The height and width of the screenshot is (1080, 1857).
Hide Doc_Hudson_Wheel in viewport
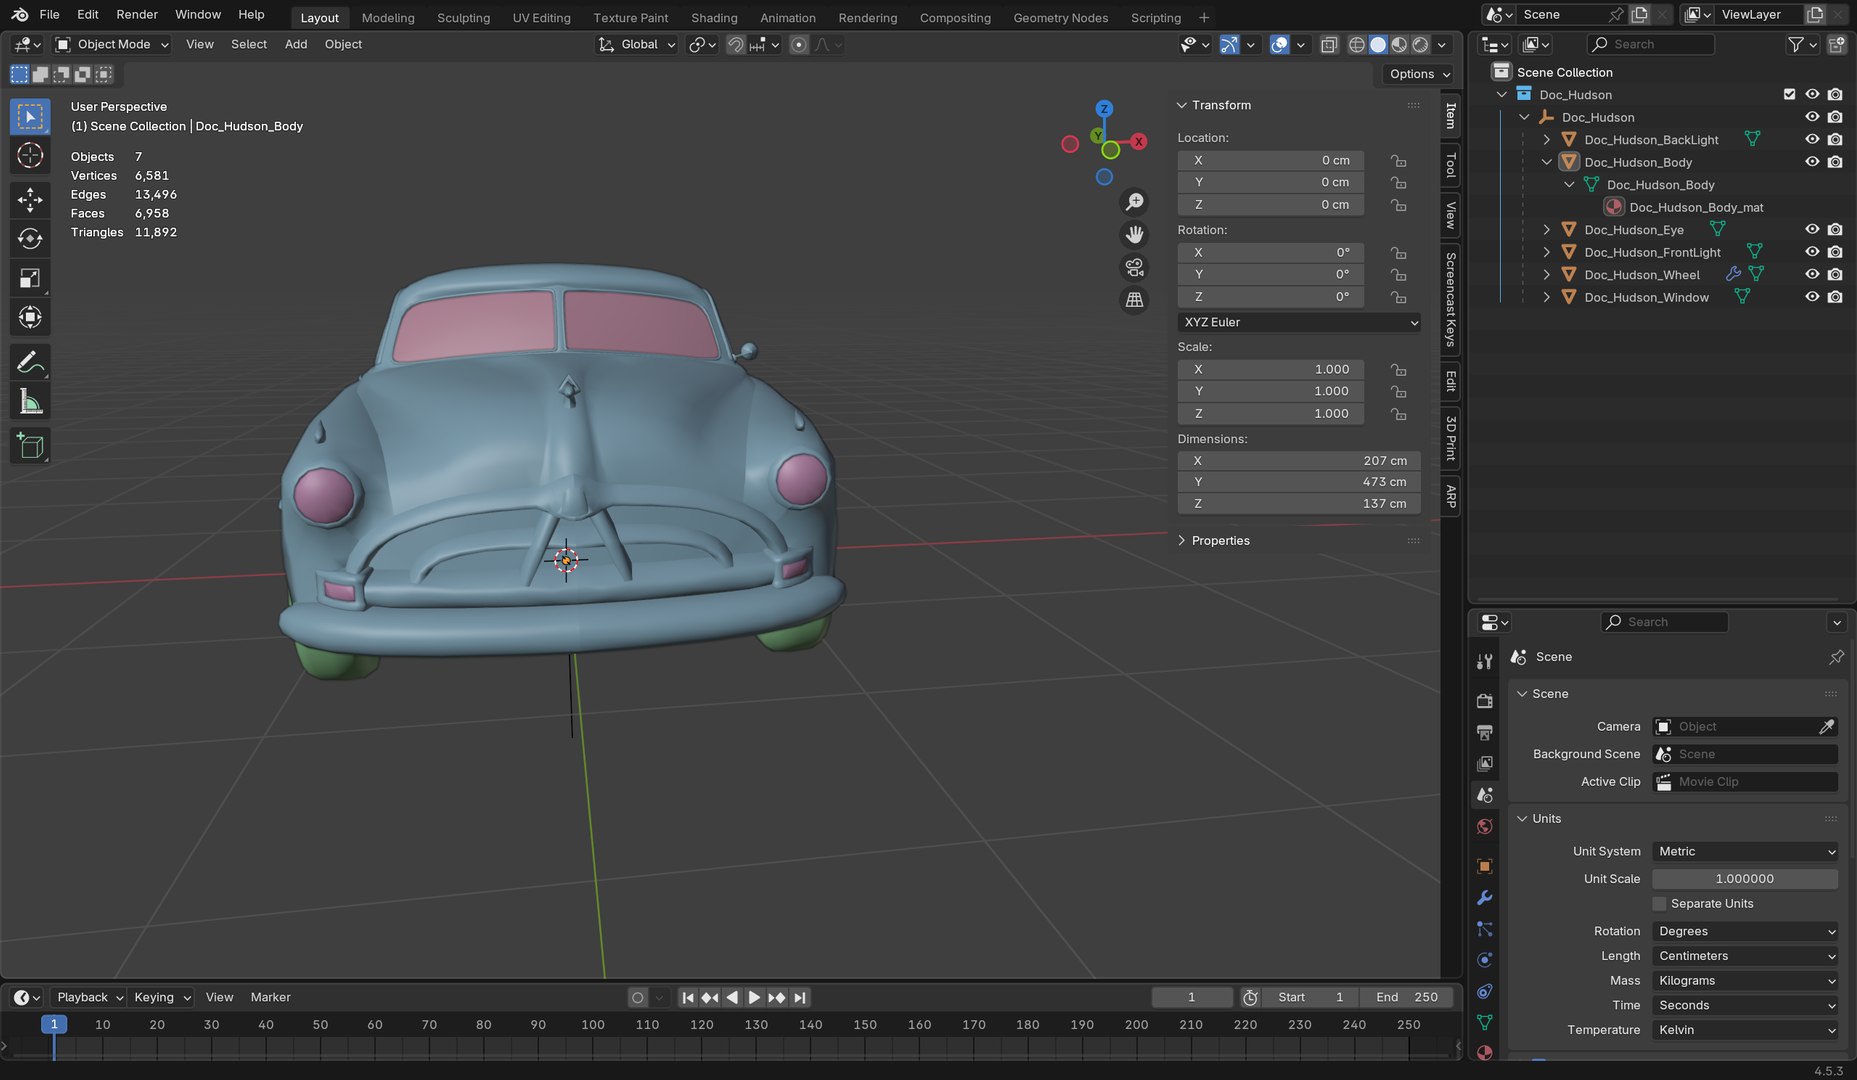pos(1812,275)
